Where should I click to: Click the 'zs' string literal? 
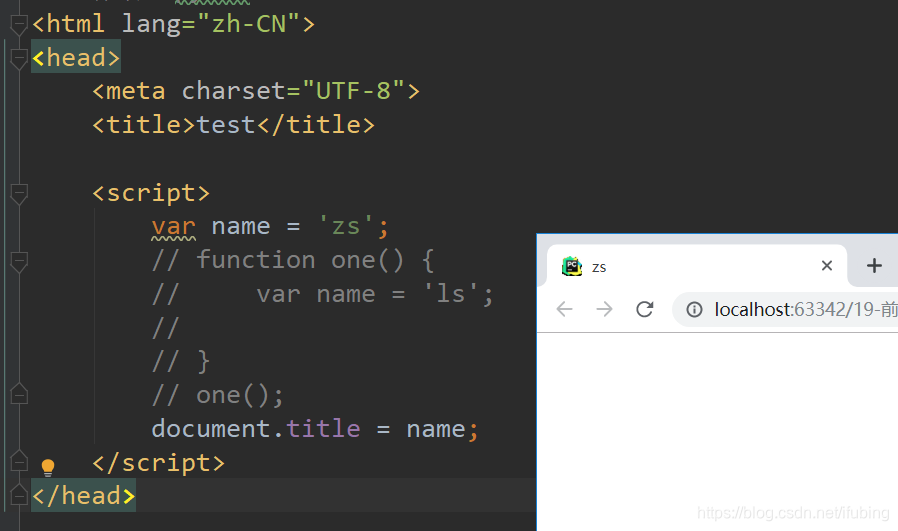(346, 226)
